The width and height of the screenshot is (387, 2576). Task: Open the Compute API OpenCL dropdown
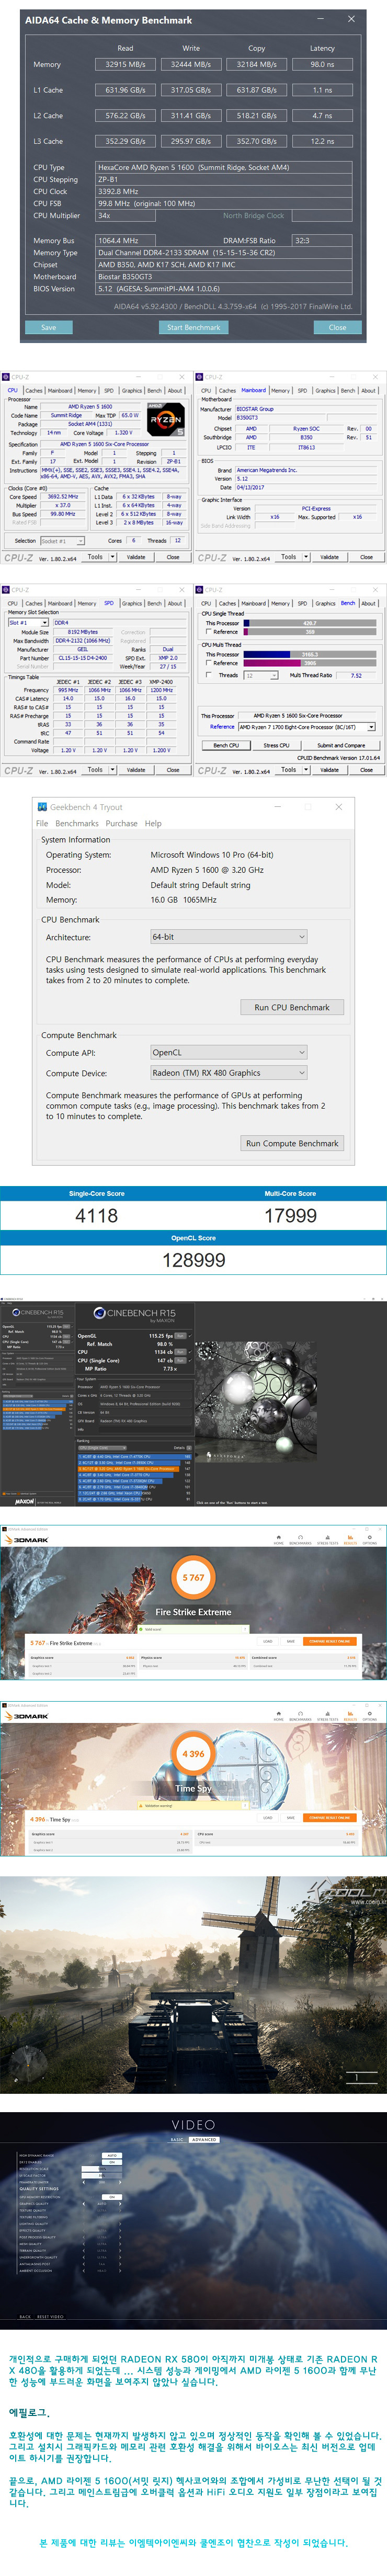click(x=228, y=1052)
